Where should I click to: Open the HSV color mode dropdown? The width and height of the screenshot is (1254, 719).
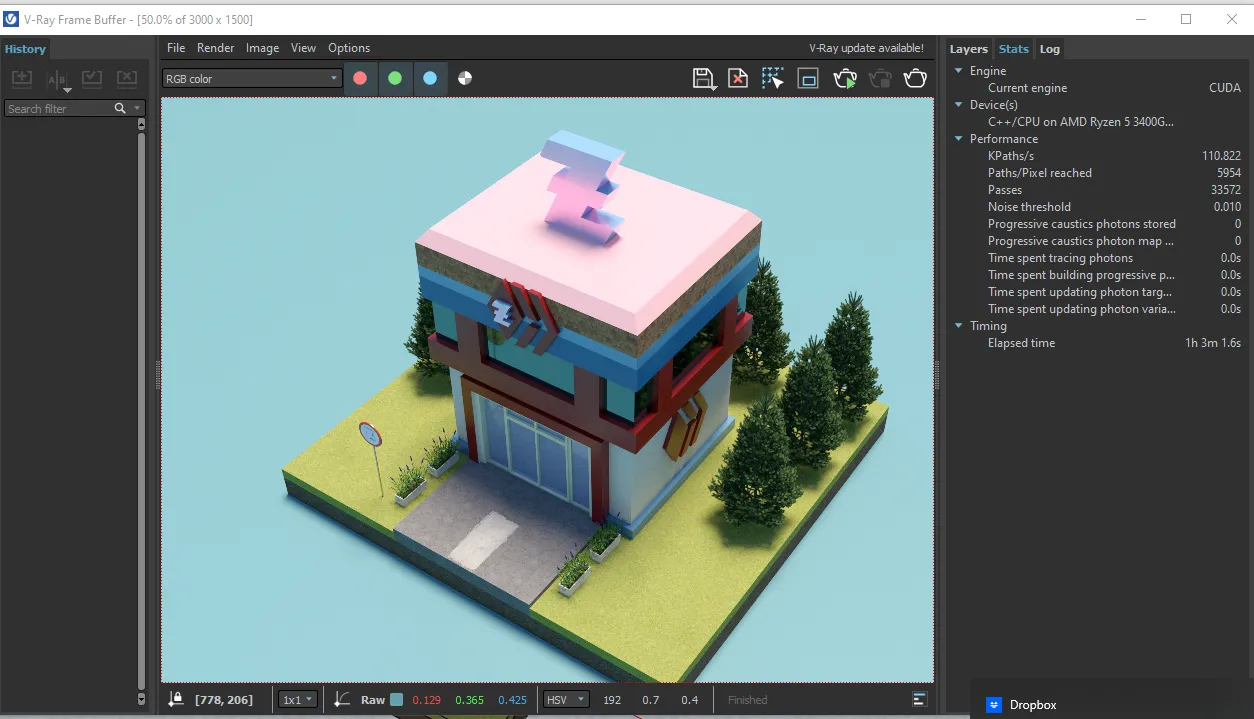[x=566, y=700]
